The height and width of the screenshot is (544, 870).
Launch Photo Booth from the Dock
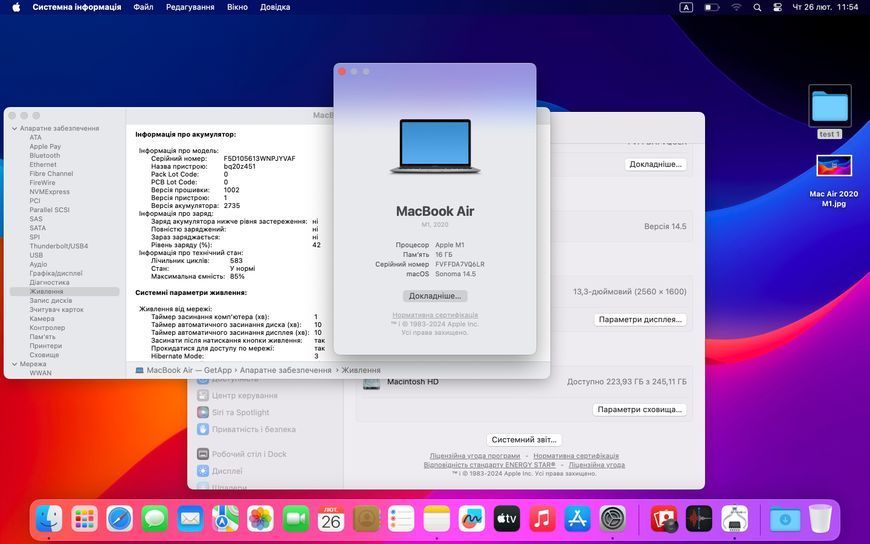click(664, 519)
